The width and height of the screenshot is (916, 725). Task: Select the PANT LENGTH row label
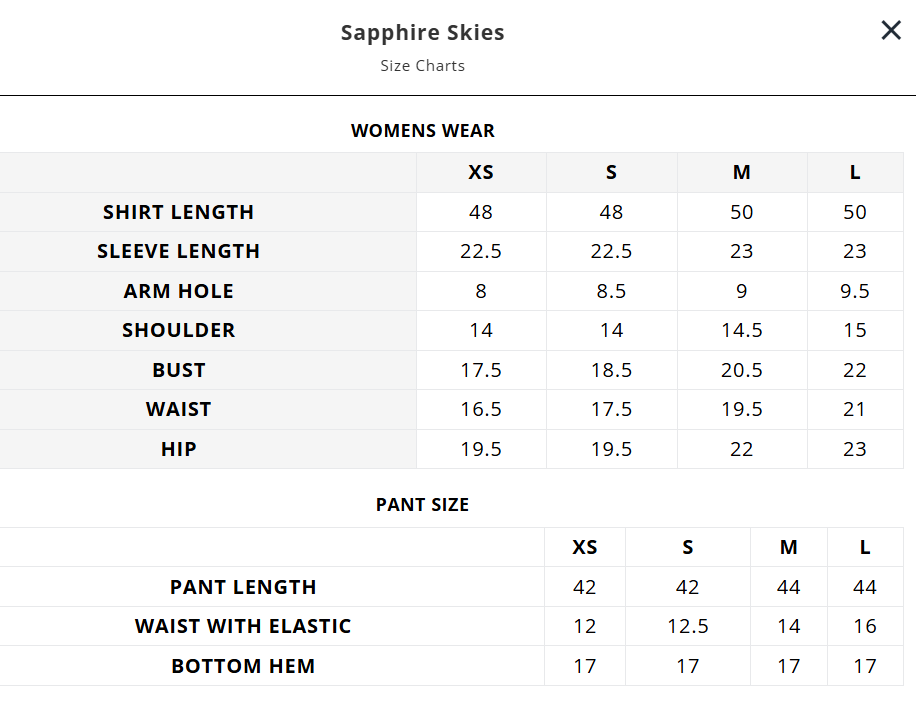click(243, 587)
